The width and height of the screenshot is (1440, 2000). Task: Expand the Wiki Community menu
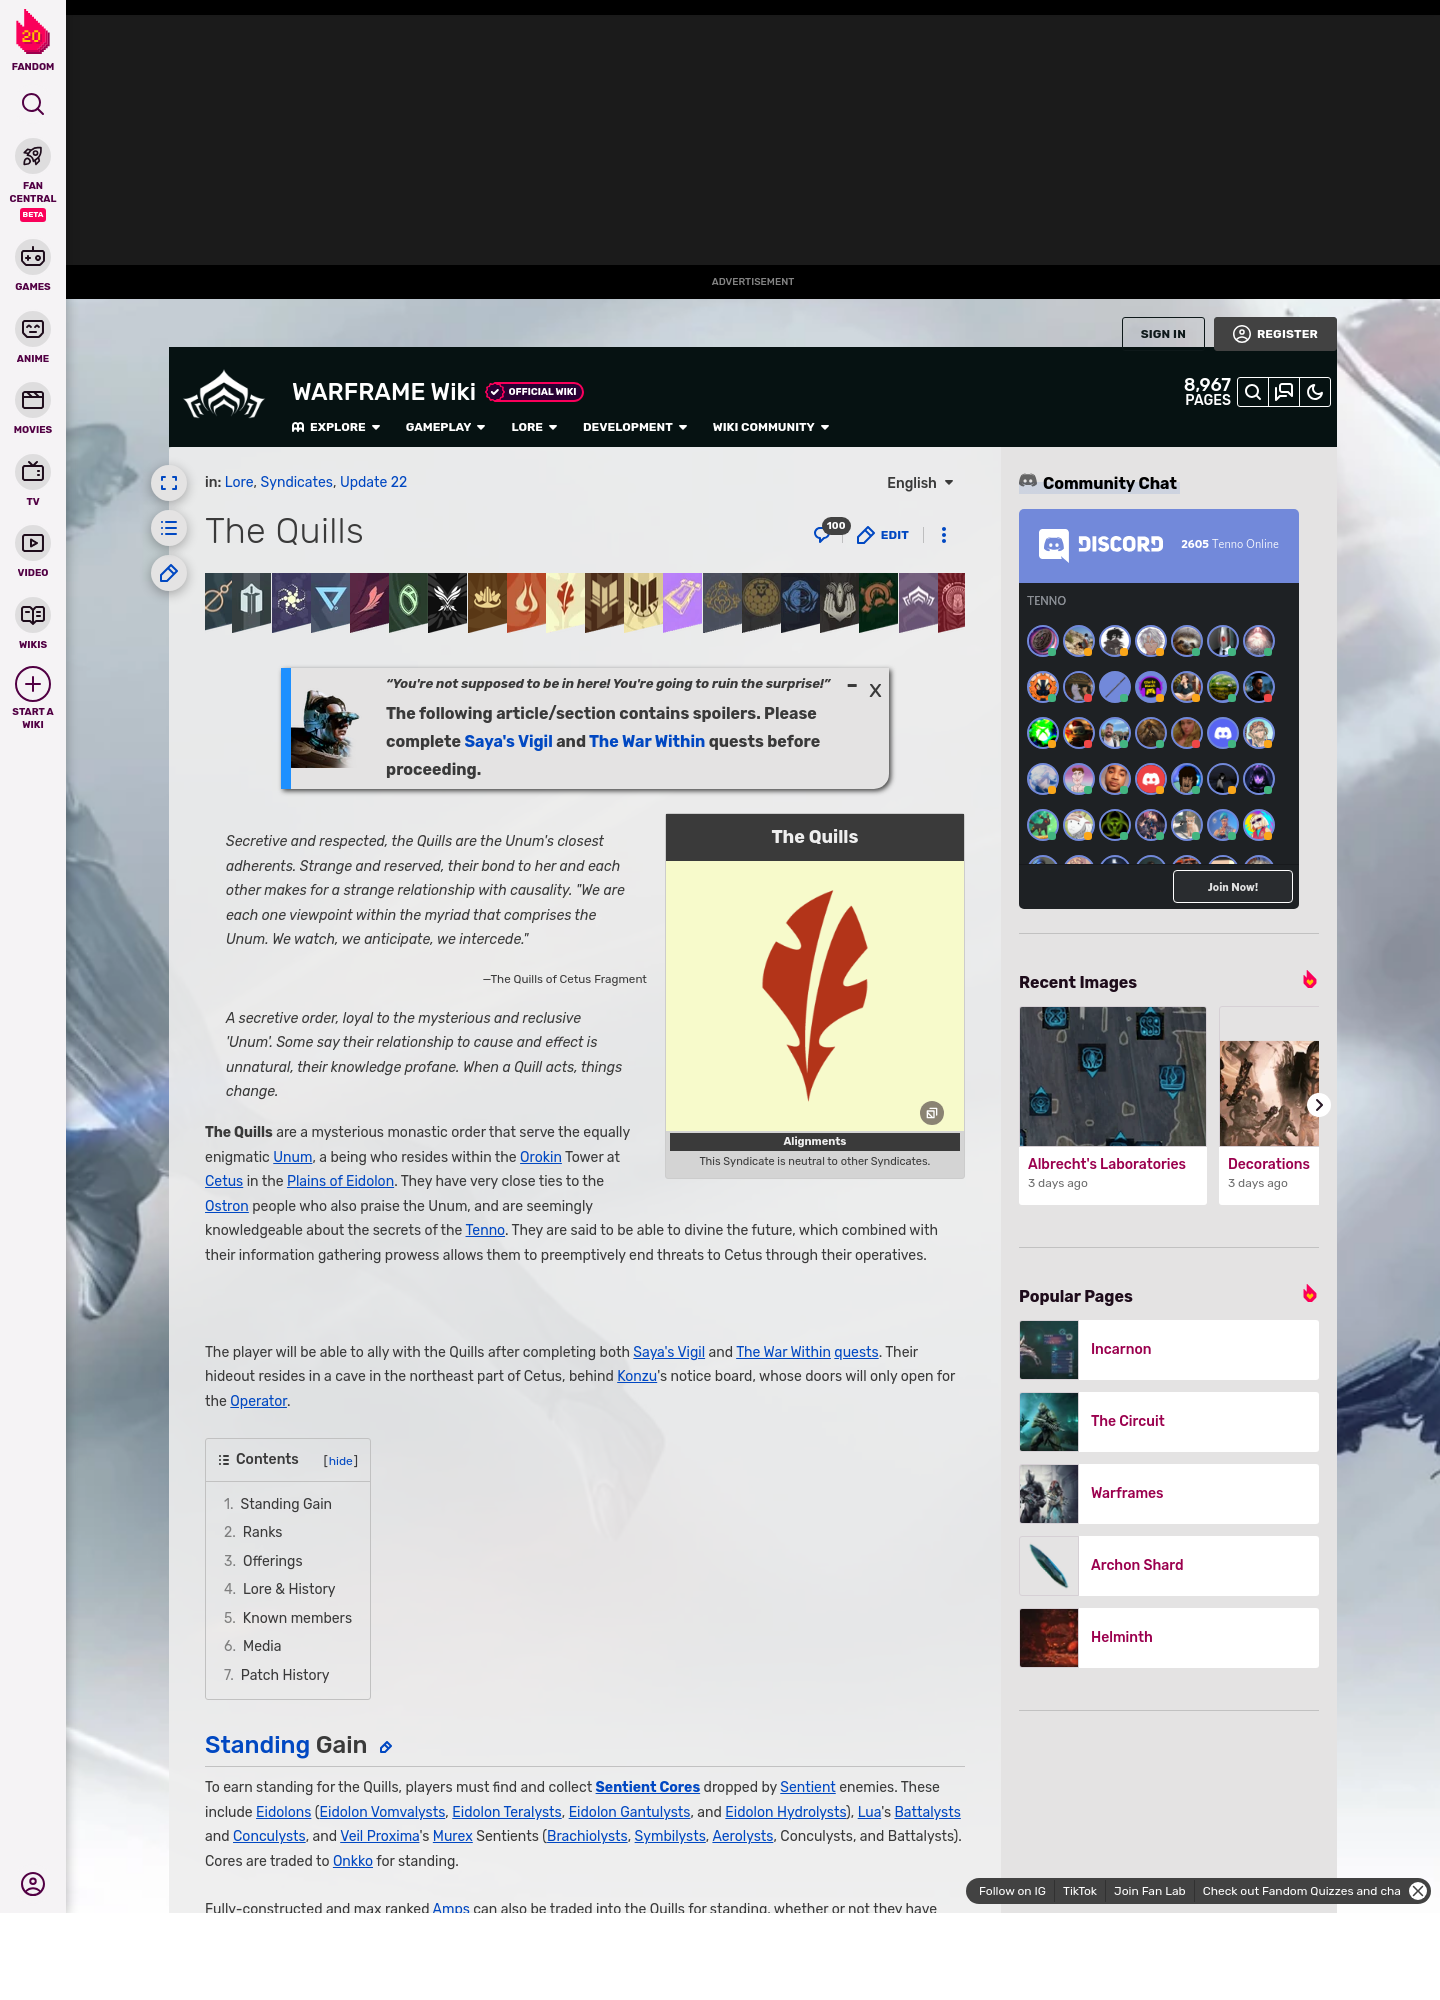click(771, 427)
